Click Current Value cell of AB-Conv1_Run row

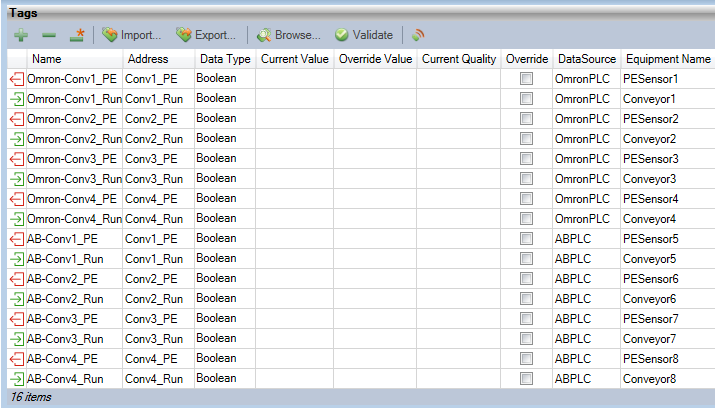tap(295, 259)
